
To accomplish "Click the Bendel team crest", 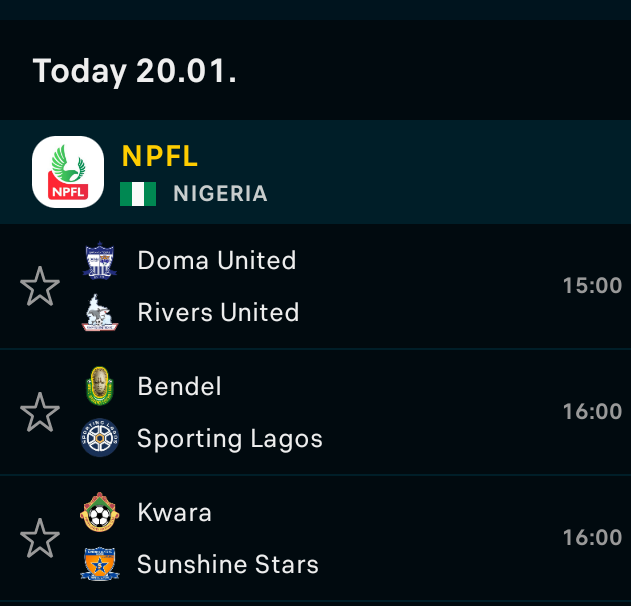I will coord(99,387).
